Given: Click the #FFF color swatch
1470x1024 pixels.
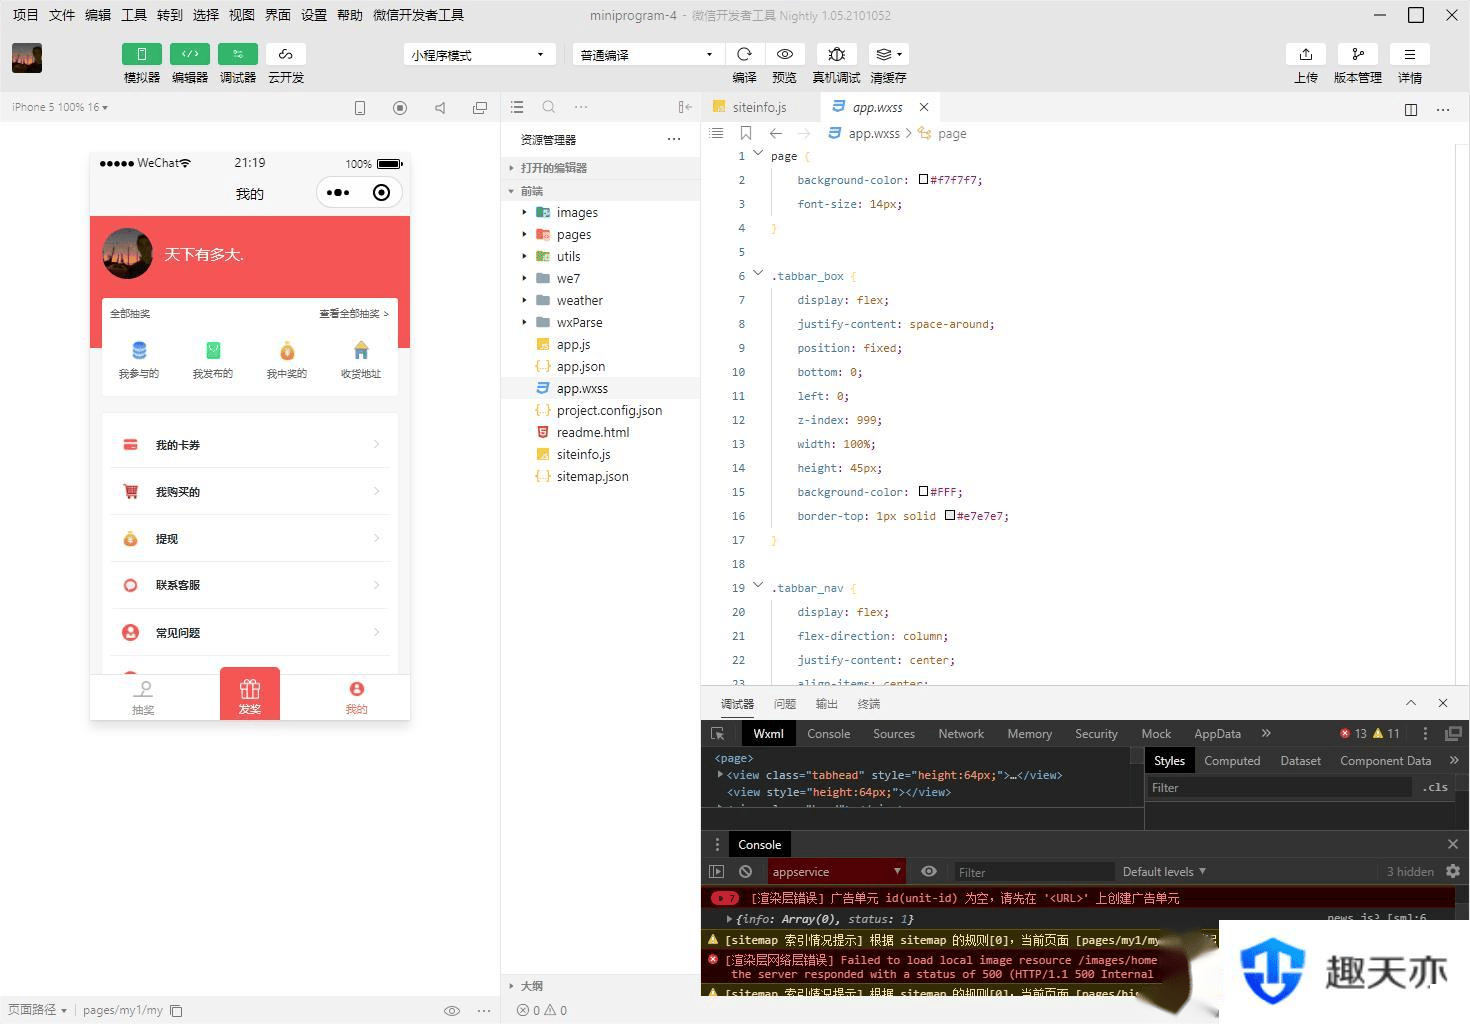Looking at the screenshot, I should pyautogui.click(x=924, y=492).
